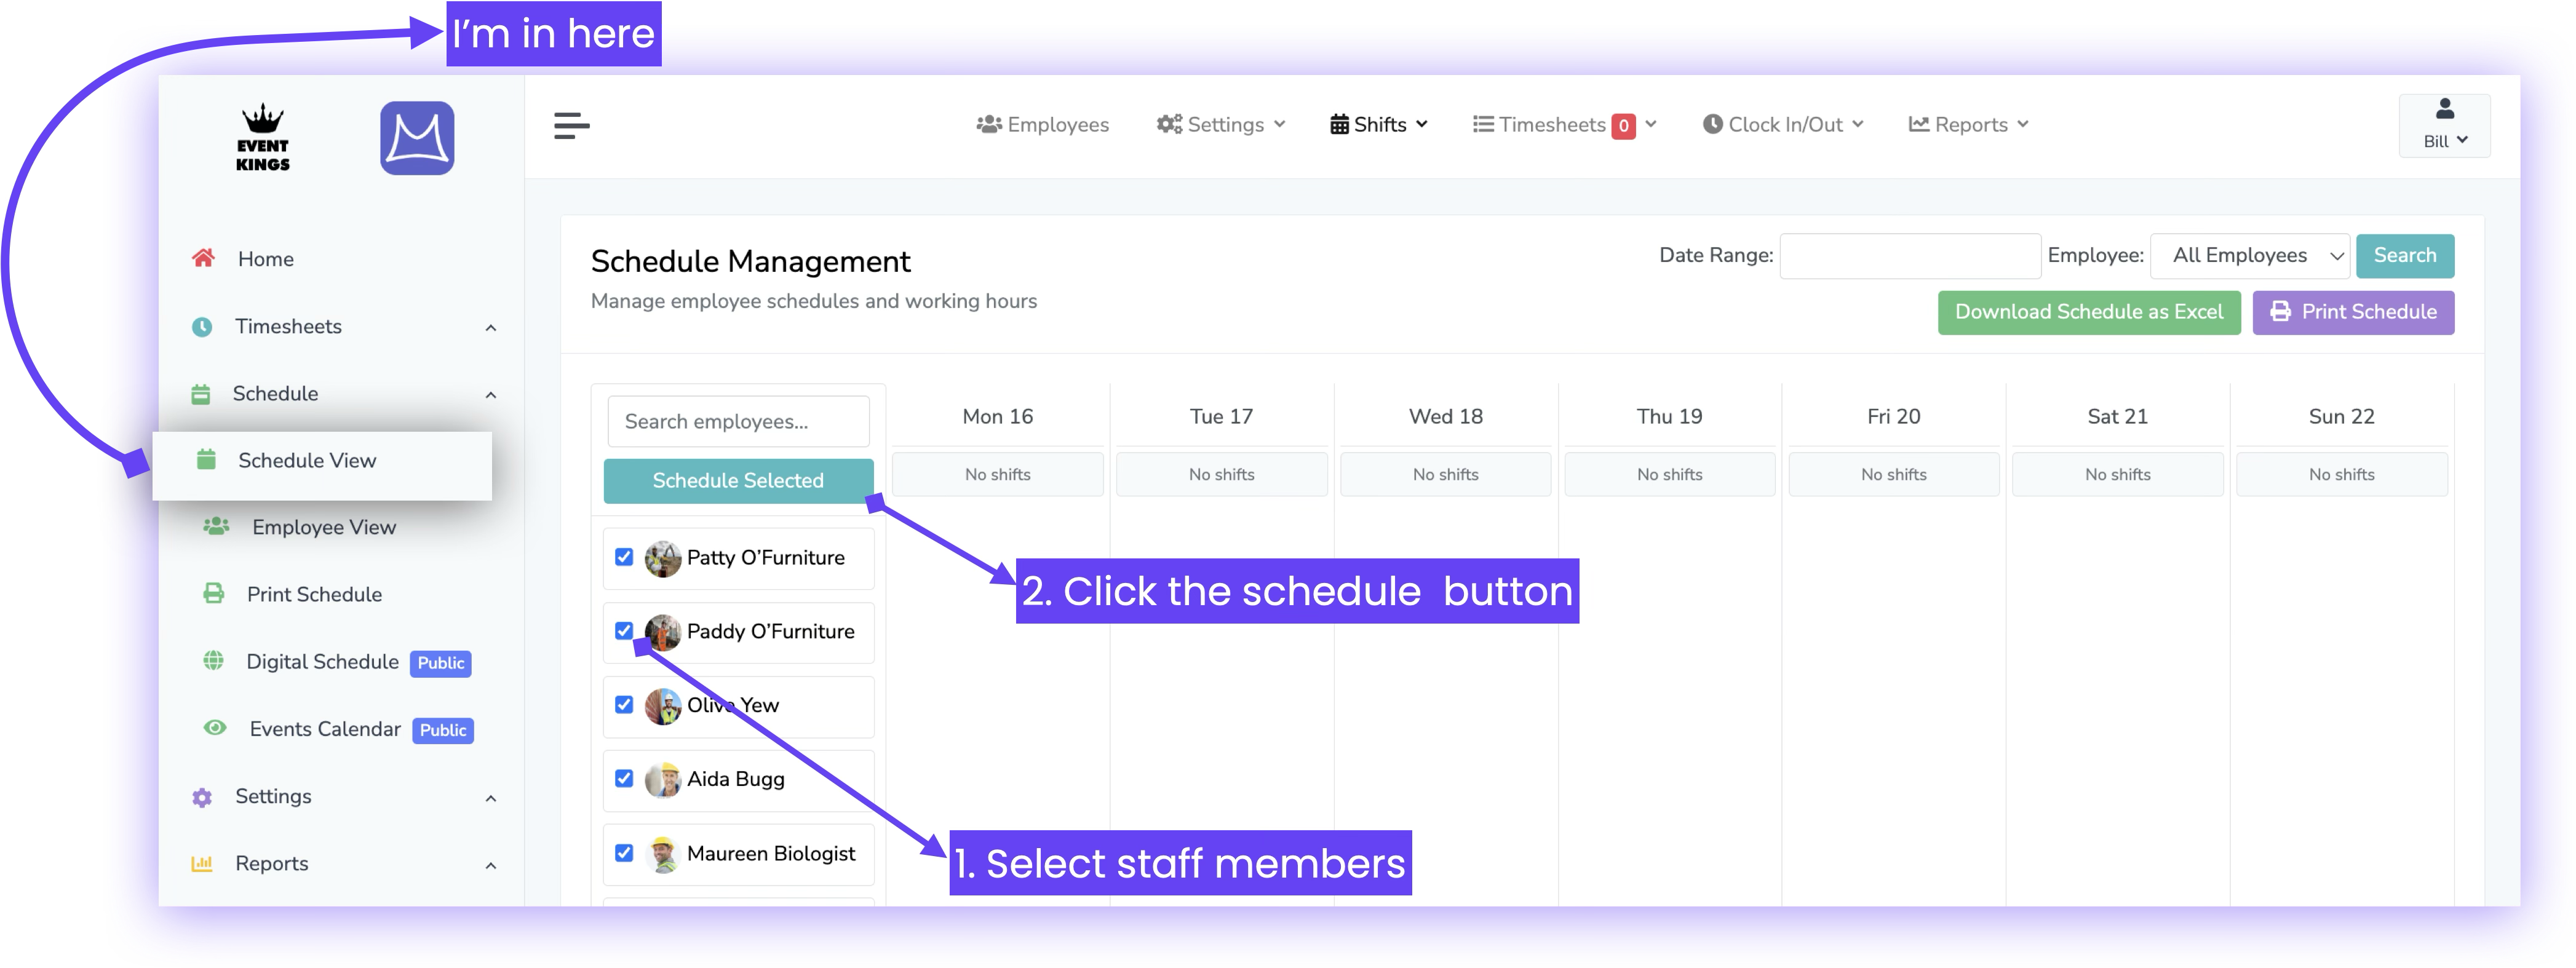This screenshot has height=968, width=2576.
Task: Click the Reports chart icon in top nav
Action: coord(1919,125)
